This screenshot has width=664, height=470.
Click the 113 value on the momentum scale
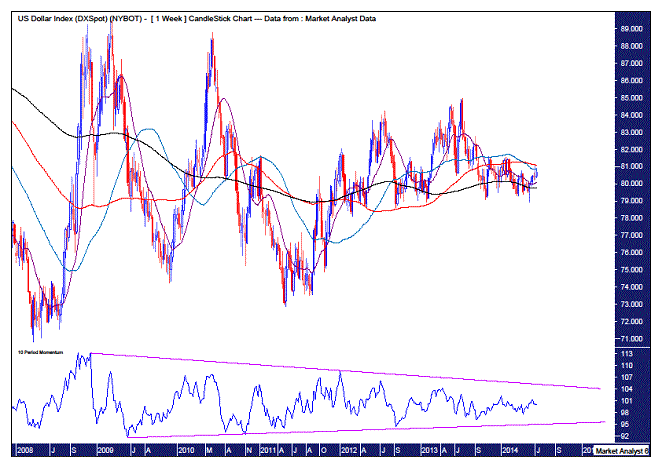point(627,354)
